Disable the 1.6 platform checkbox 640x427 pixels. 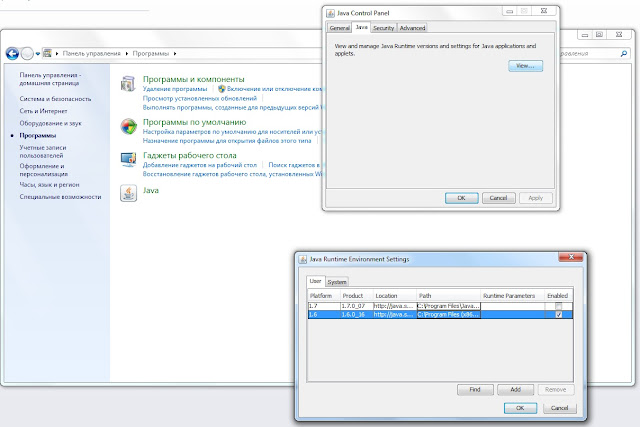(558, 314)
